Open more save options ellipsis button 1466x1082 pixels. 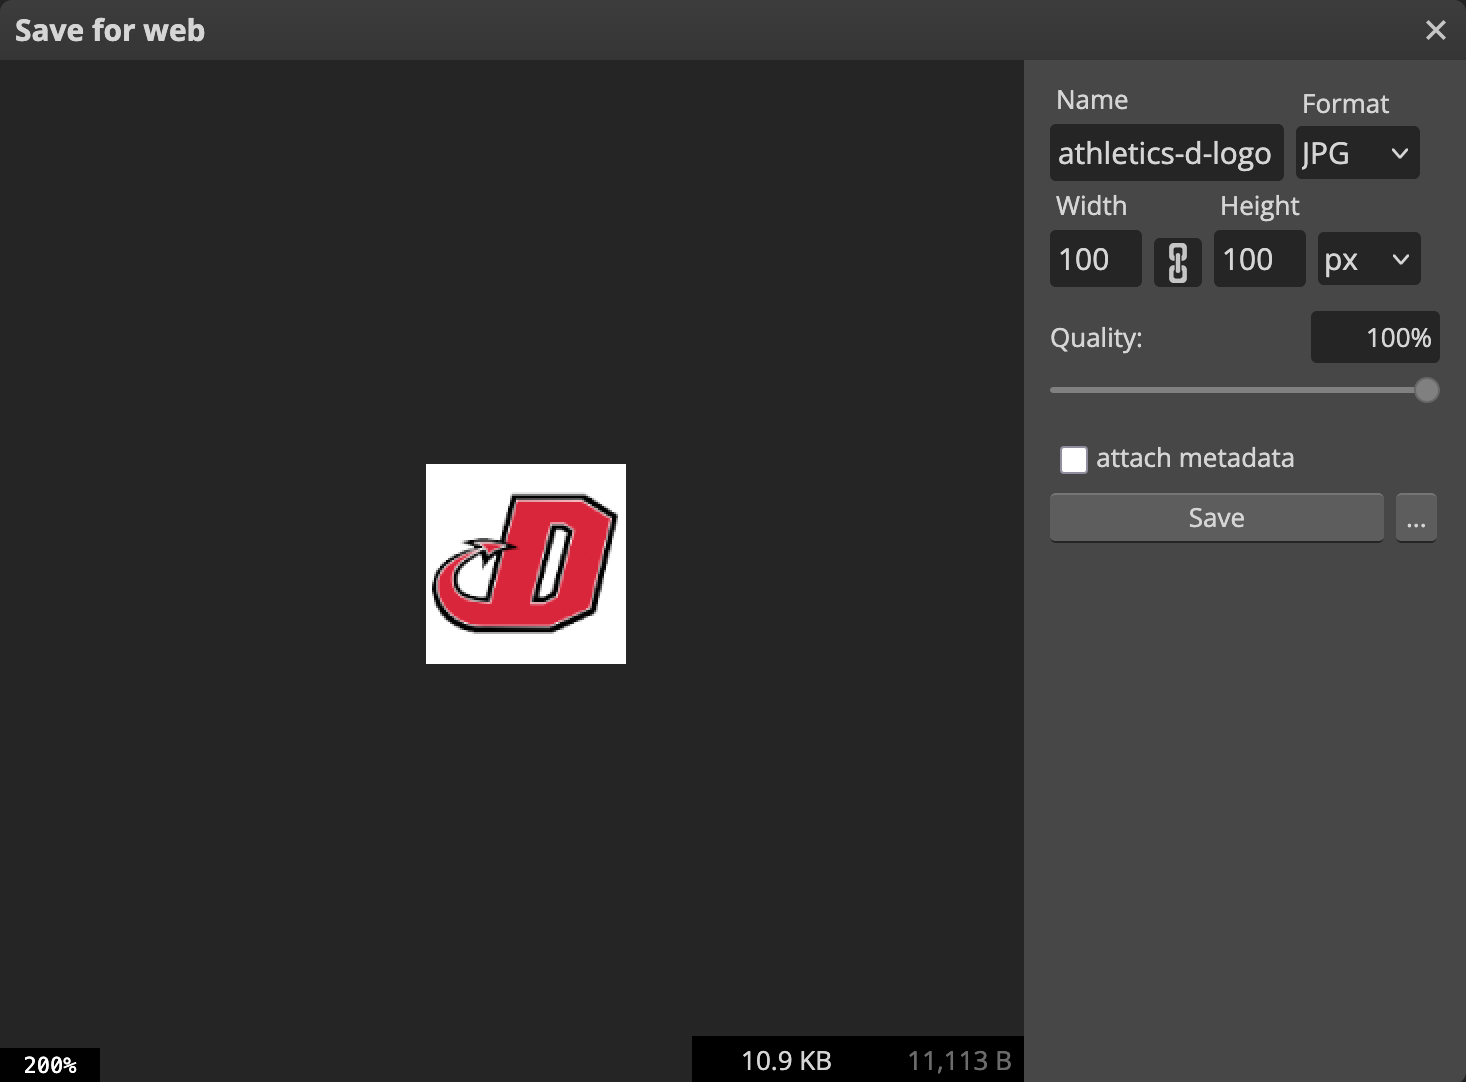[1416, 518]
